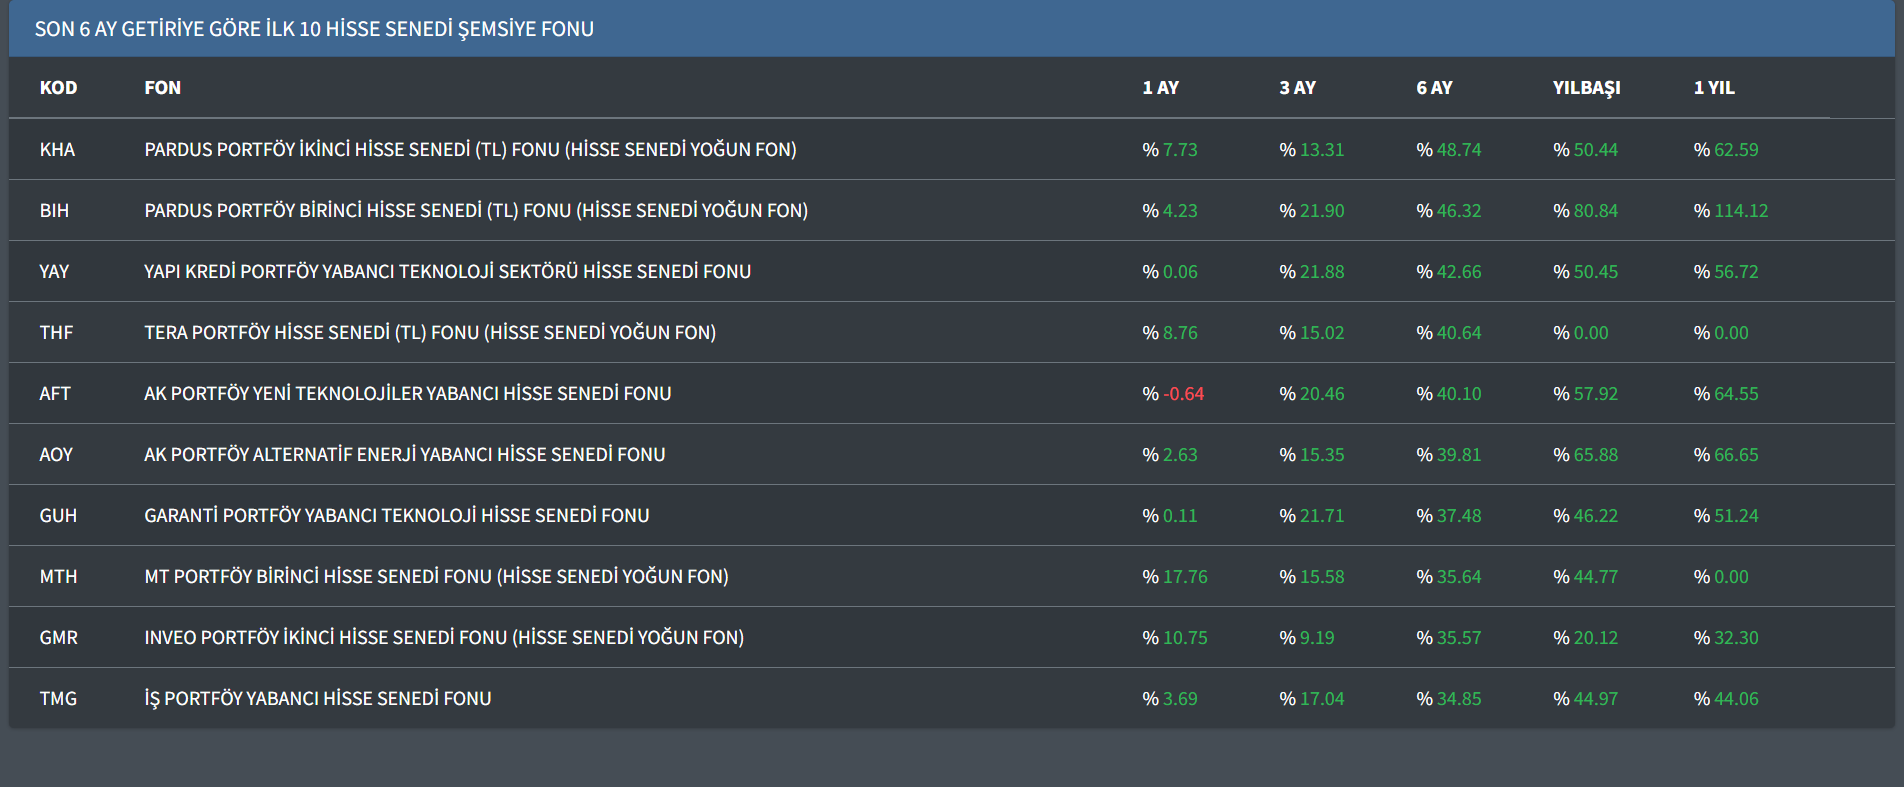Image resolution: width=1904 pixels, height=787 pixels.
Task: Select the THF fund code
Action: [56, 333]
